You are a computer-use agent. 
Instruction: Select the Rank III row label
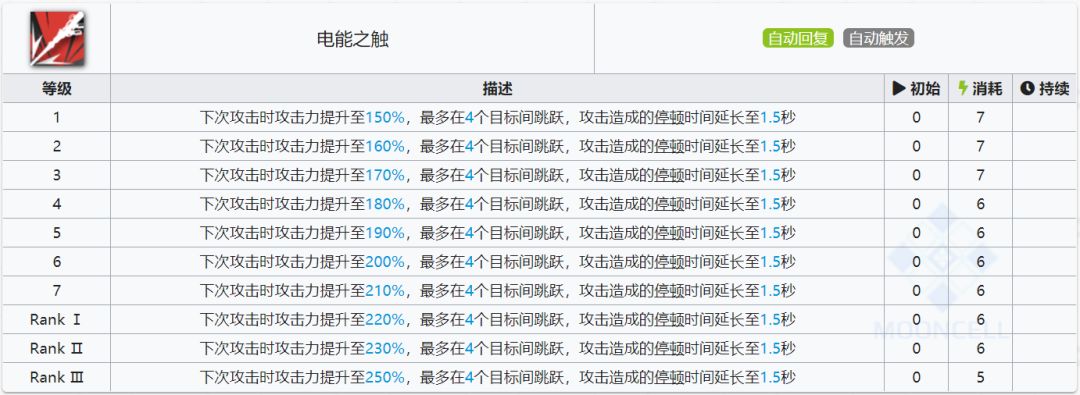56,377
